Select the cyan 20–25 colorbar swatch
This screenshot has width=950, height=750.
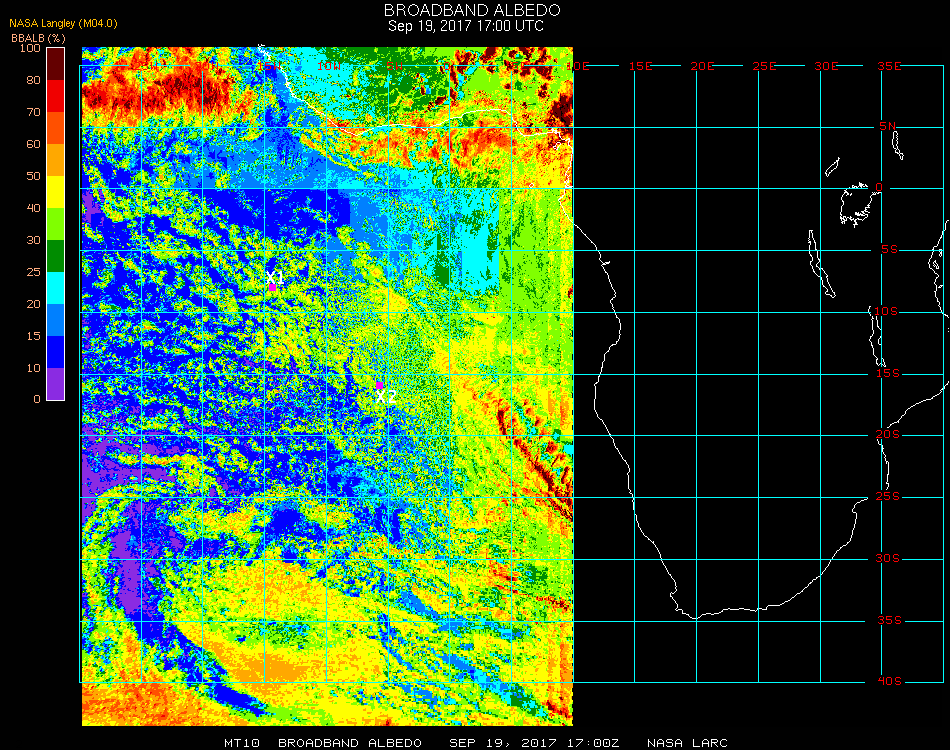tap(56, 288)
